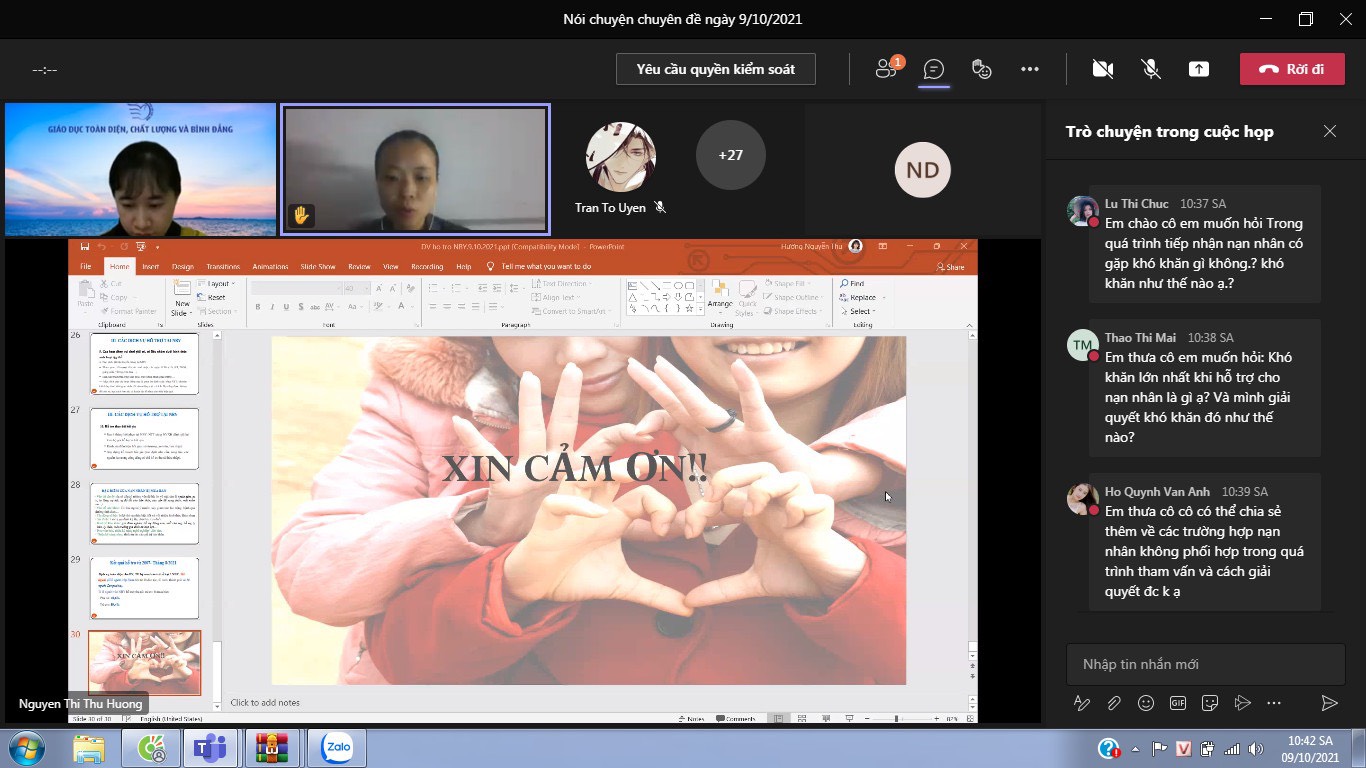1366x768 pixels.
Task: Open the reactions and raise hand menu
Action: (x=982, y=69)
